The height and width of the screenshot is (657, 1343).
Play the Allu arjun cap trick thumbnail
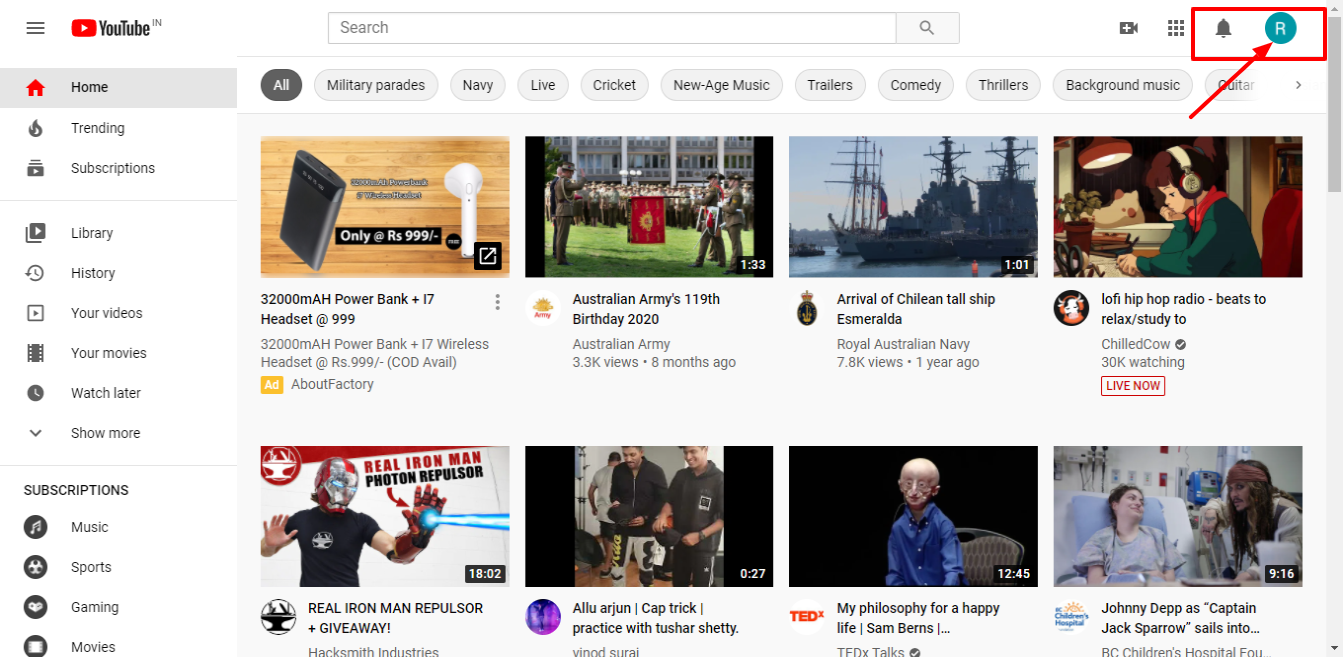point(649,516)
